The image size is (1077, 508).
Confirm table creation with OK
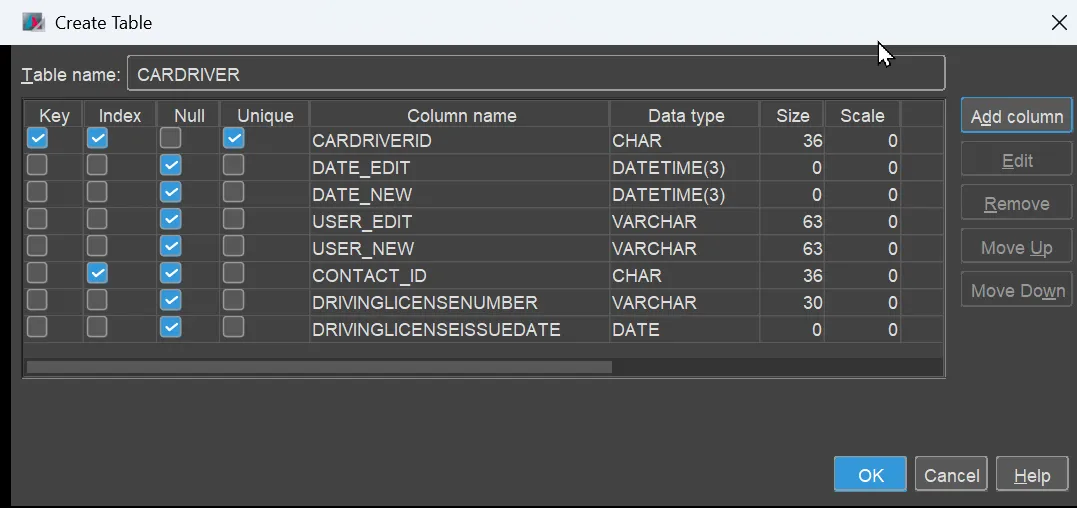click(870, 475)
